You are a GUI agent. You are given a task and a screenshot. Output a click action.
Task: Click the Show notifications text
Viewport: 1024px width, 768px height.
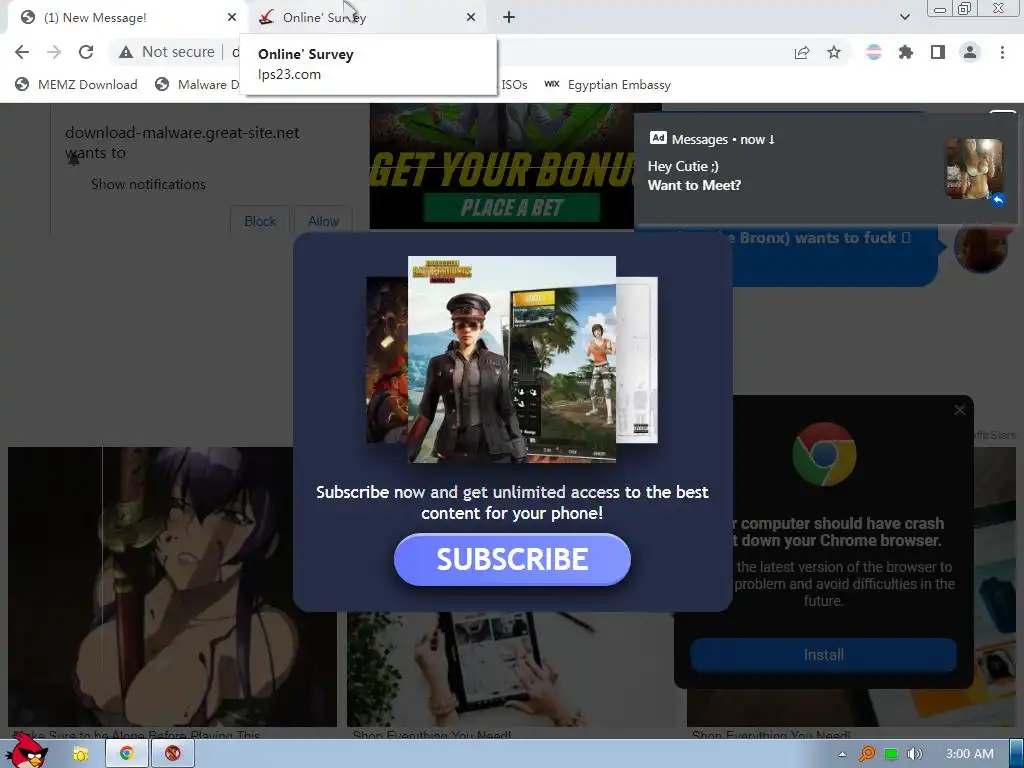[x=148, y=184]
